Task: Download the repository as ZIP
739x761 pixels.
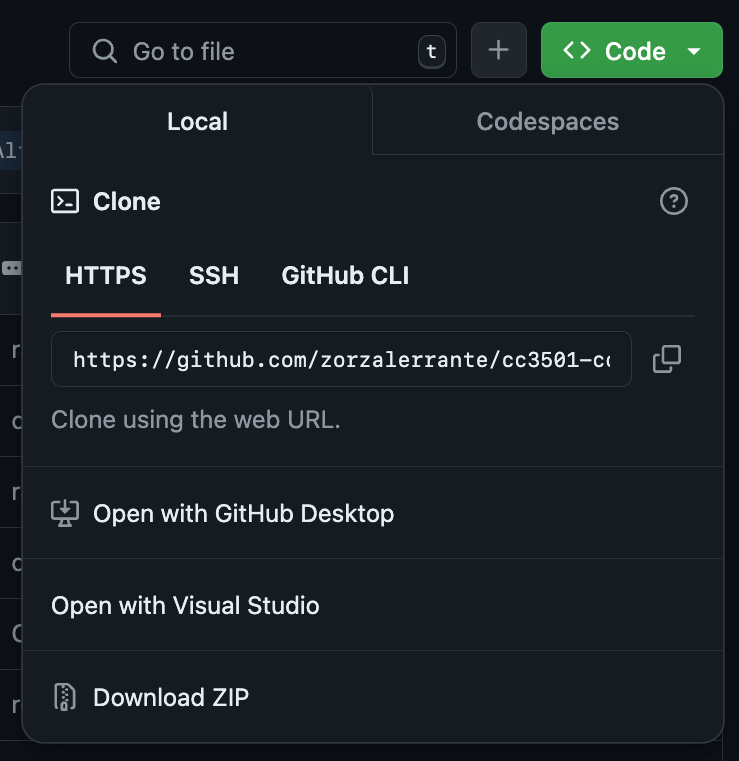Action: tap(171, 697)
